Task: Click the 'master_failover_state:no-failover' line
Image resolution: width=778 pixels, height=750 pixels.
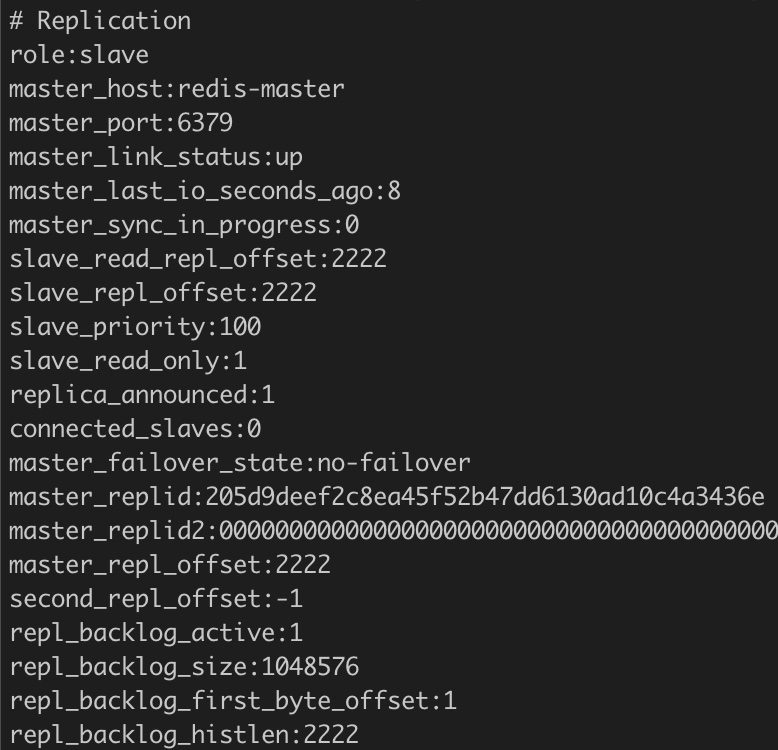Action: click(240, 463)
